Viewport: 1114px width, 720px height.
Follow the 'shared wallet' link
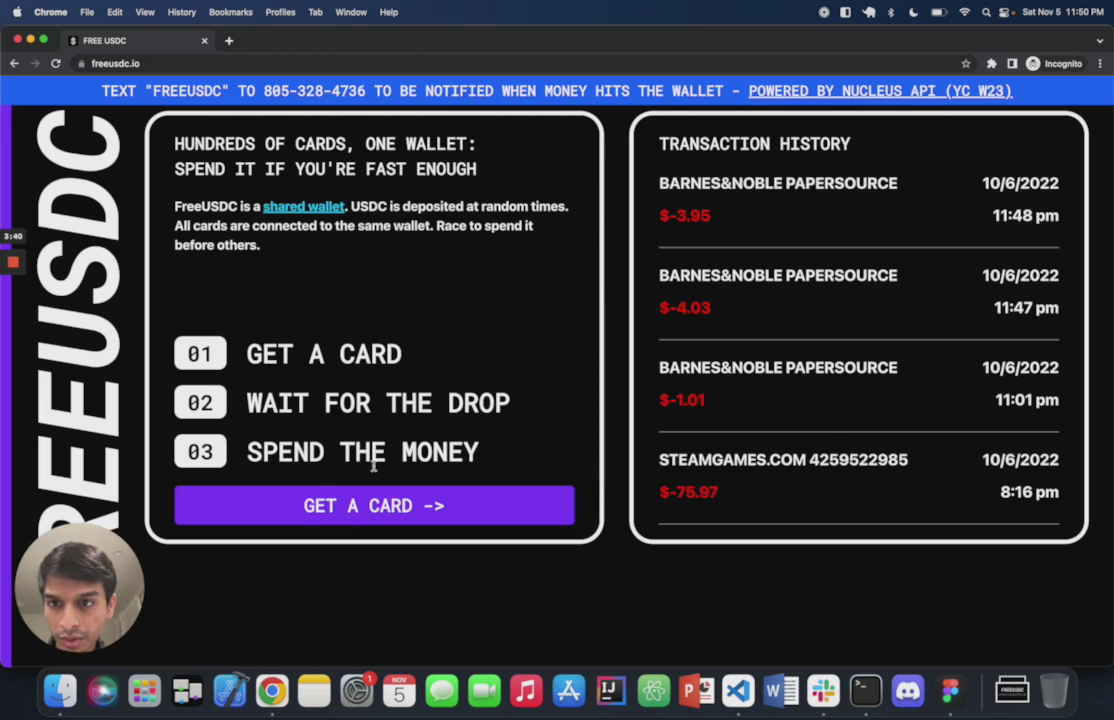click(303, 207)
